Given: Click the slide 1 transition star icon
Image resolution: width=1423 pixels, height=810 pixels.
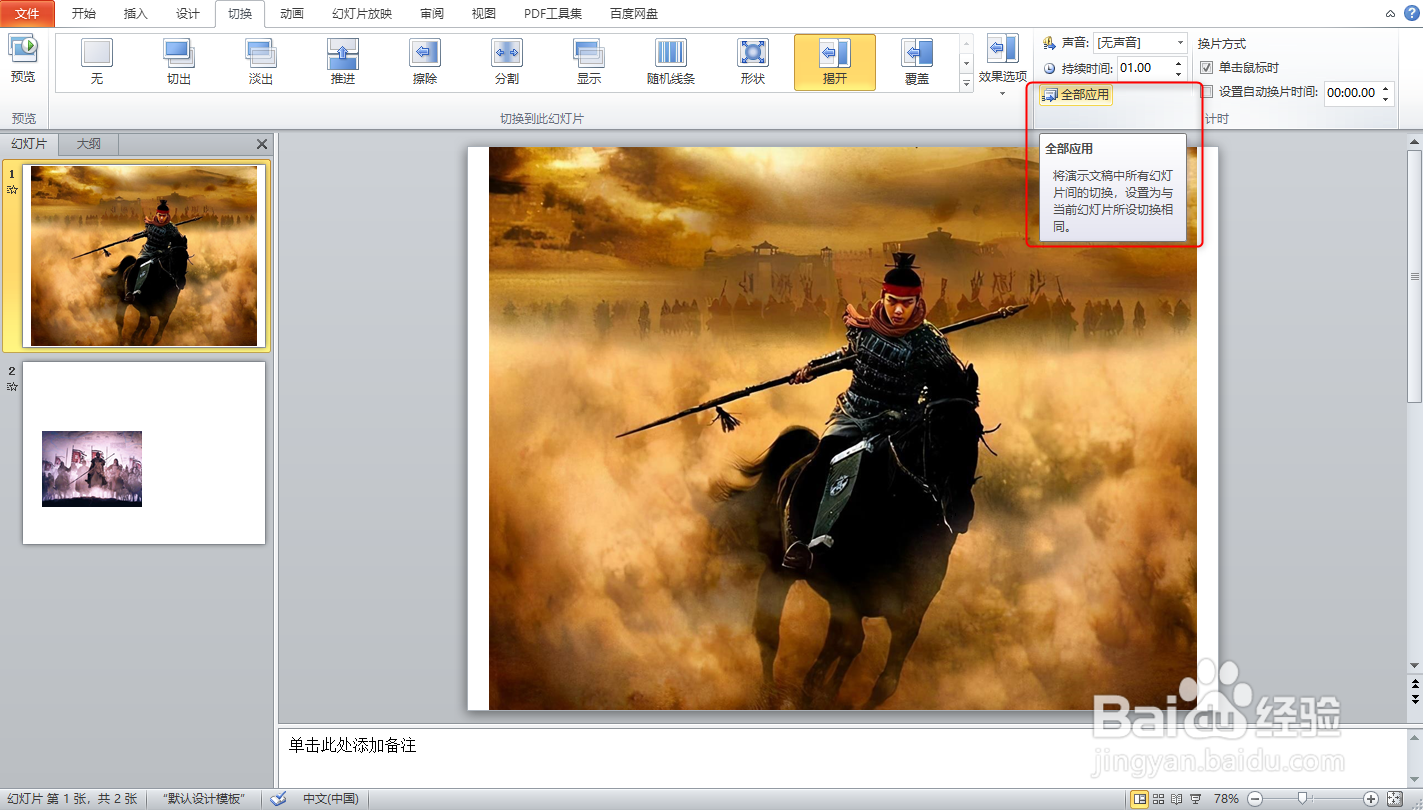Looking at the screenshot, I should [12, 189].
